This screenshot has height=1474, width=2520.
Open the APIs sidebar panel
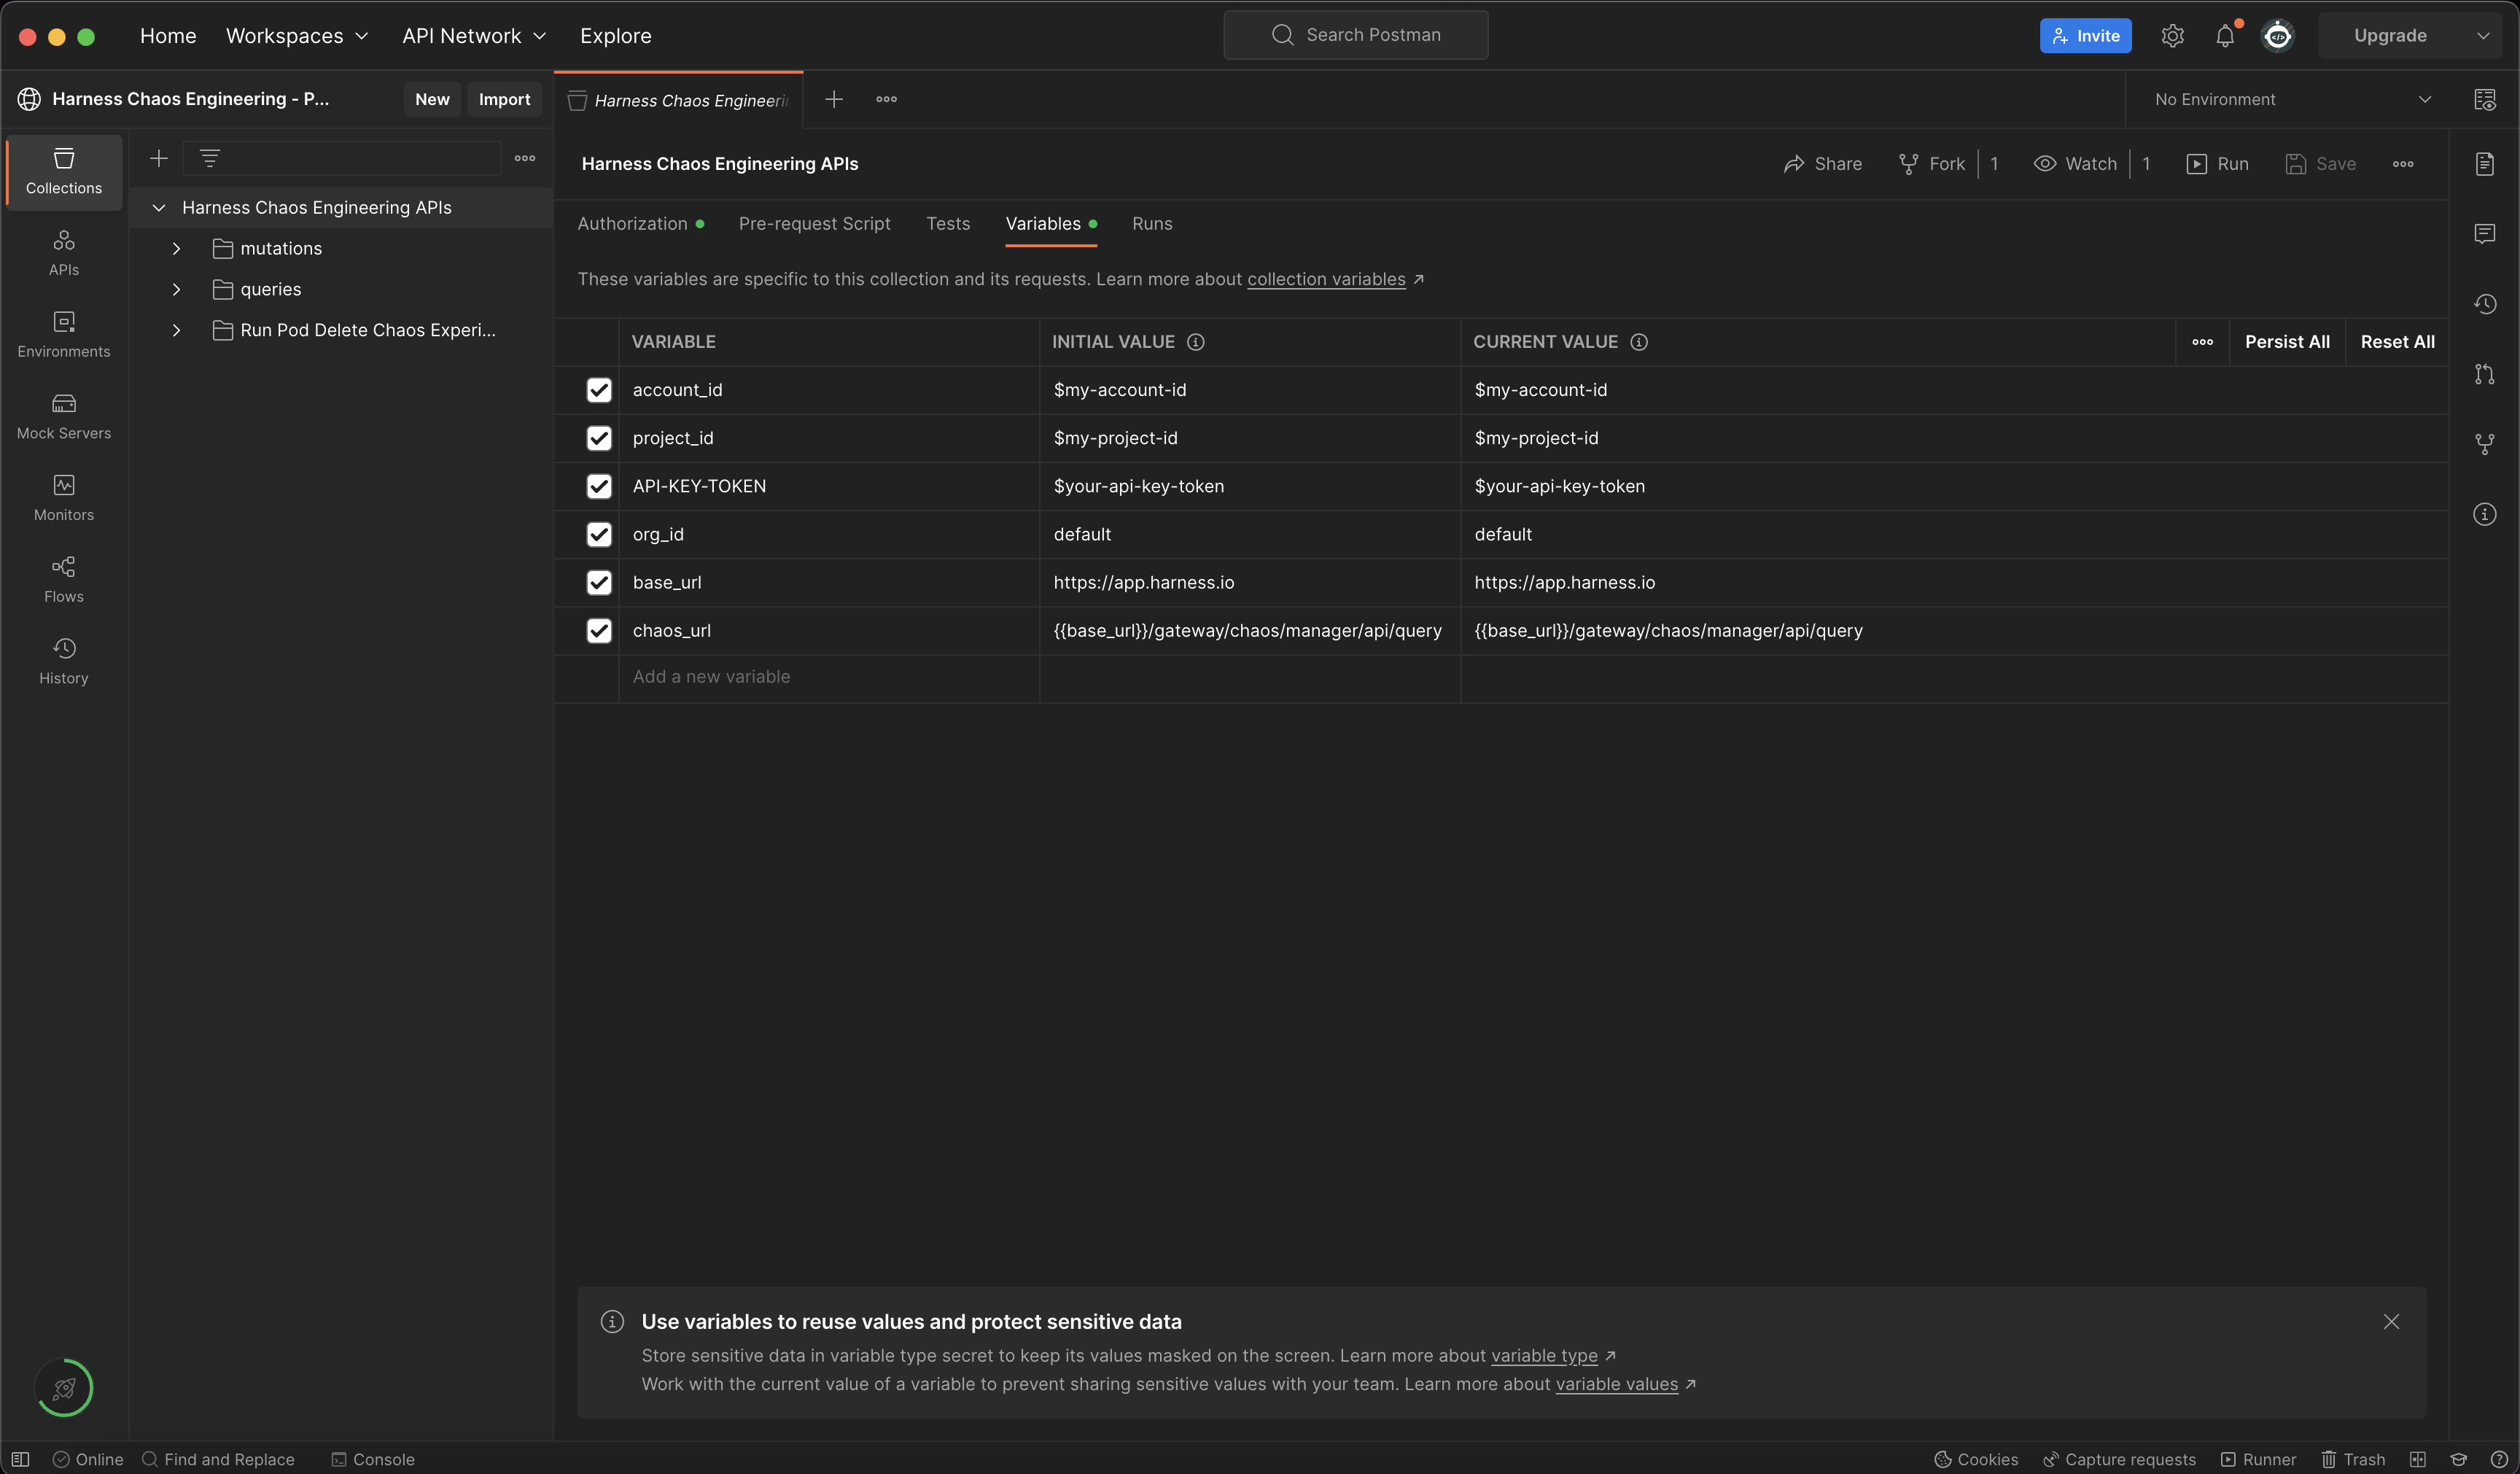pyautogui.click(x=64, y=254)
